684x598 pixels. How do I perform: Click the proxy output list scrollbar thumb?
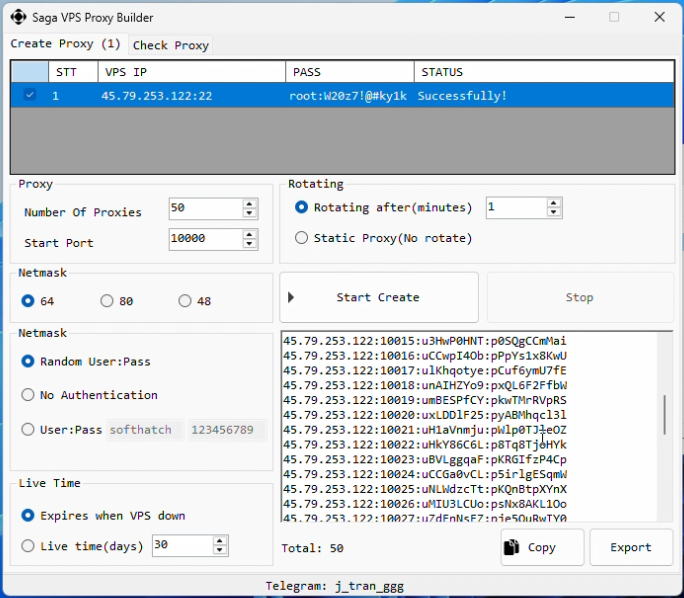pyautogui.click(x=664, y=414)
